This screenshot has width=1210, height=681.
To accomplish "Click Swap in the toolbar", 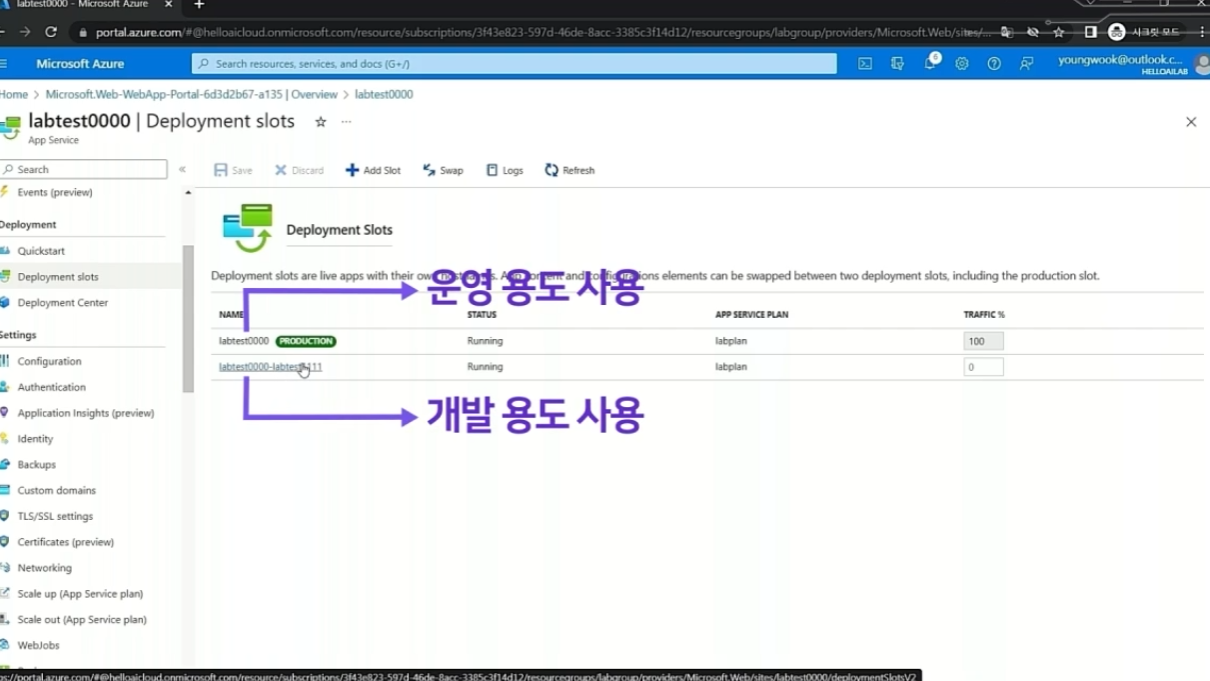I will (x=443, y=170).
